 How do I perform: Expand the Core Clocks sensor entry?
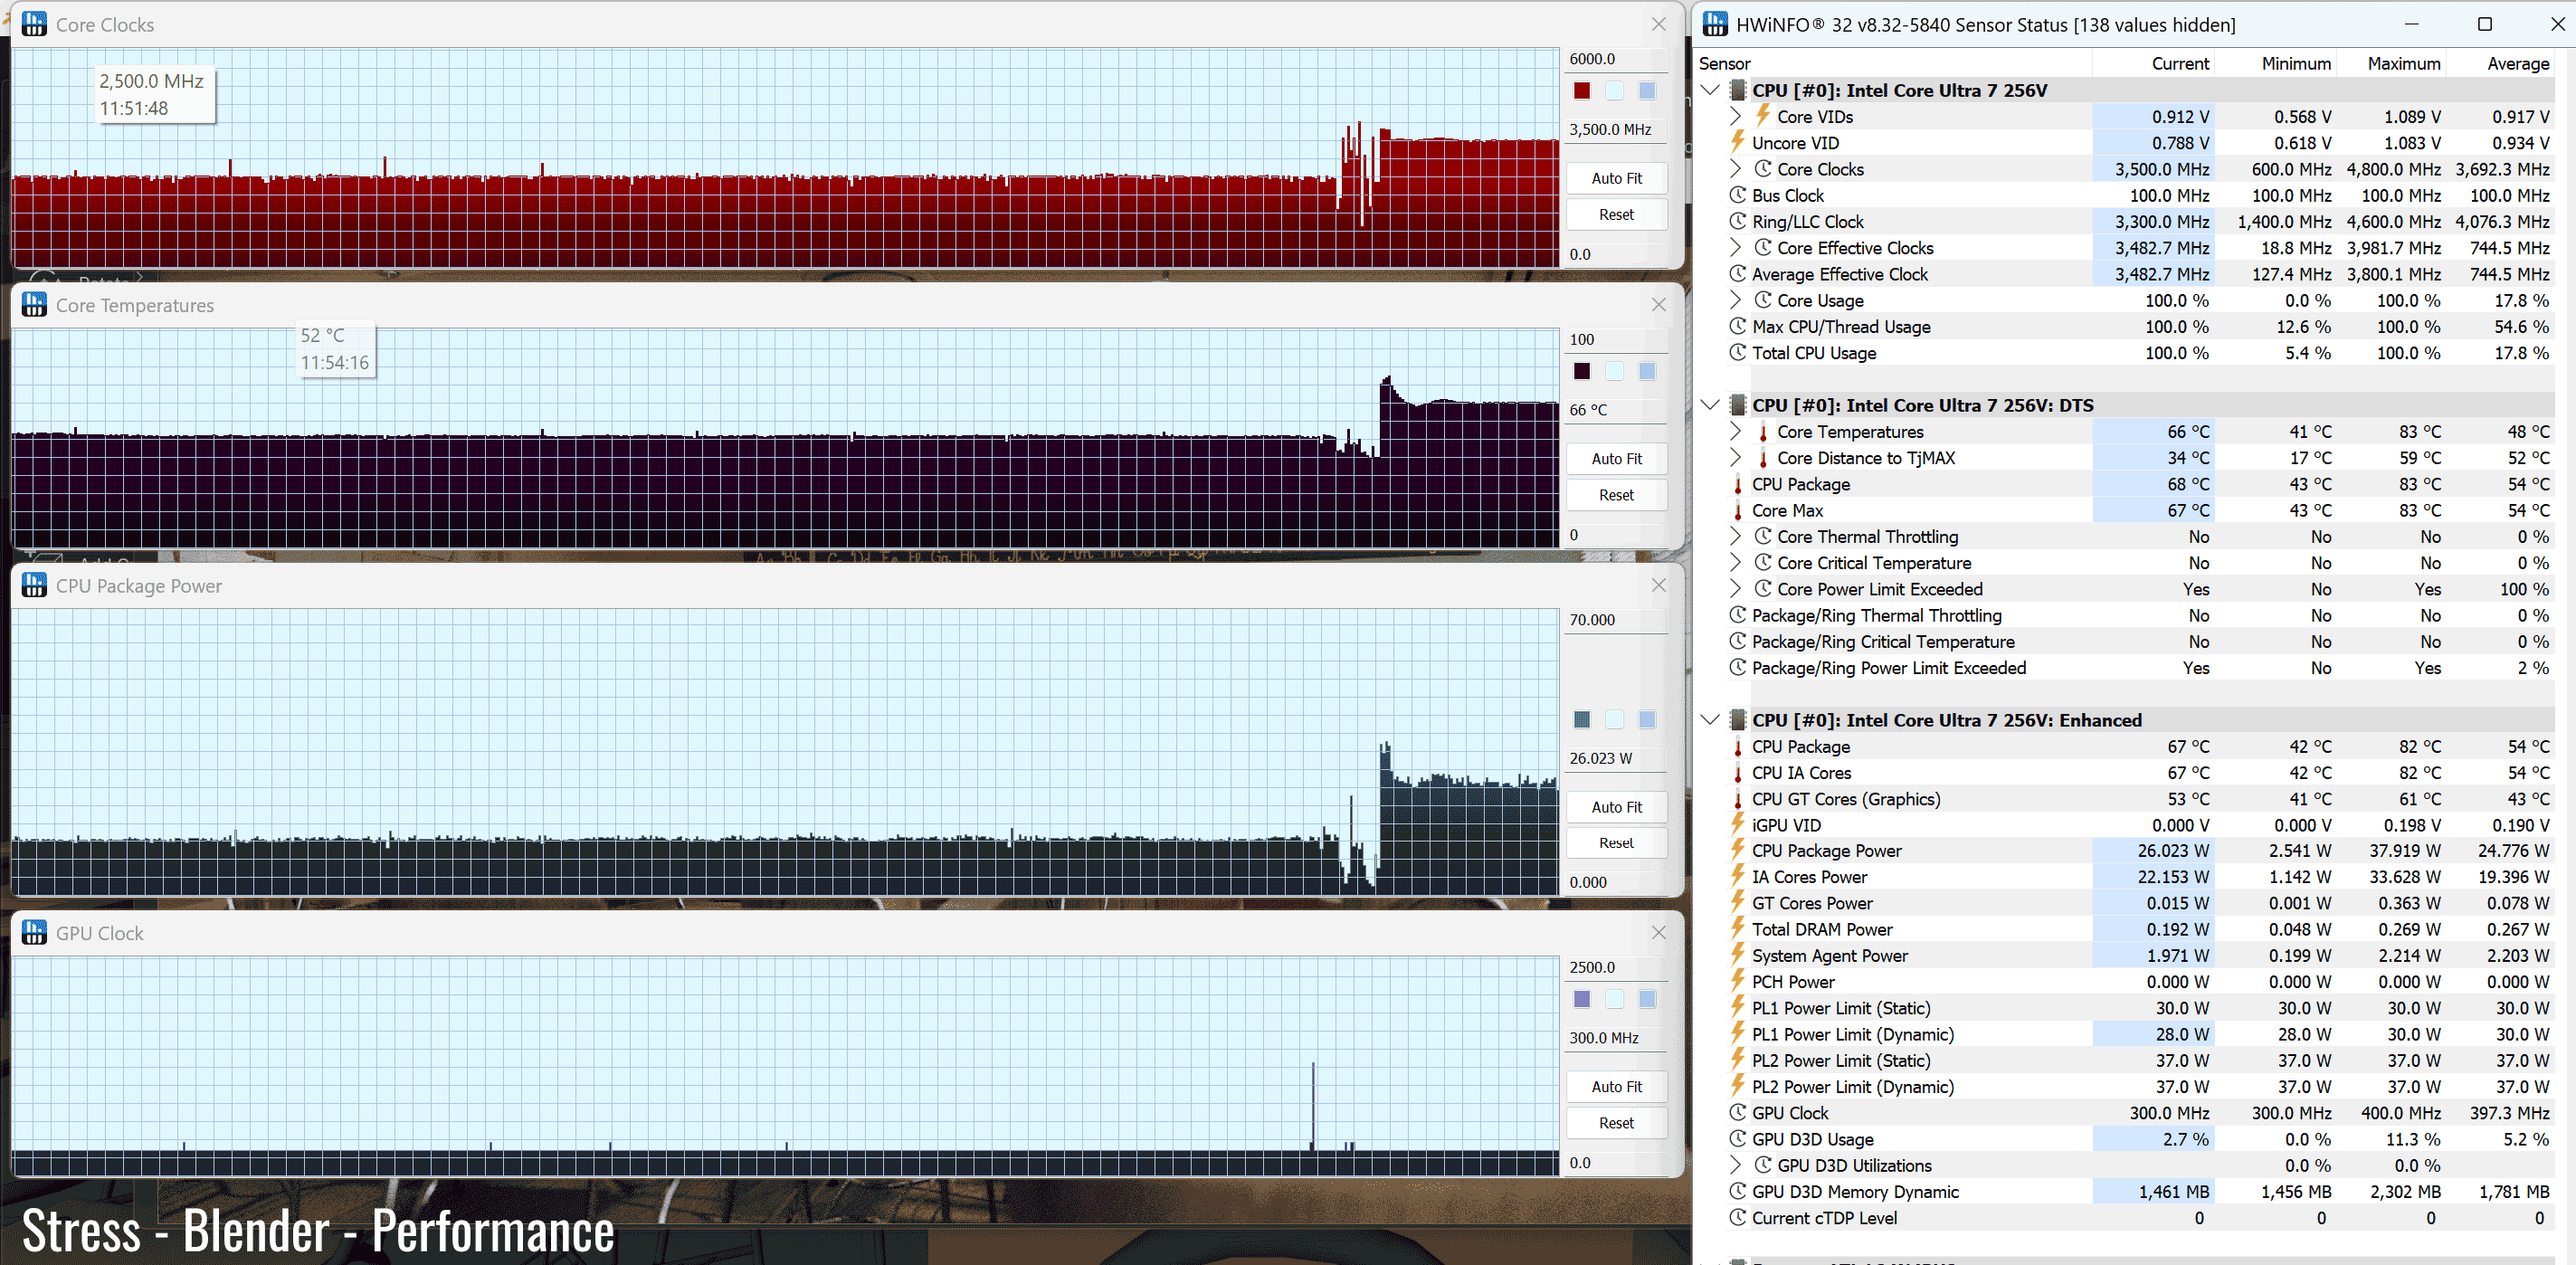1736,169
